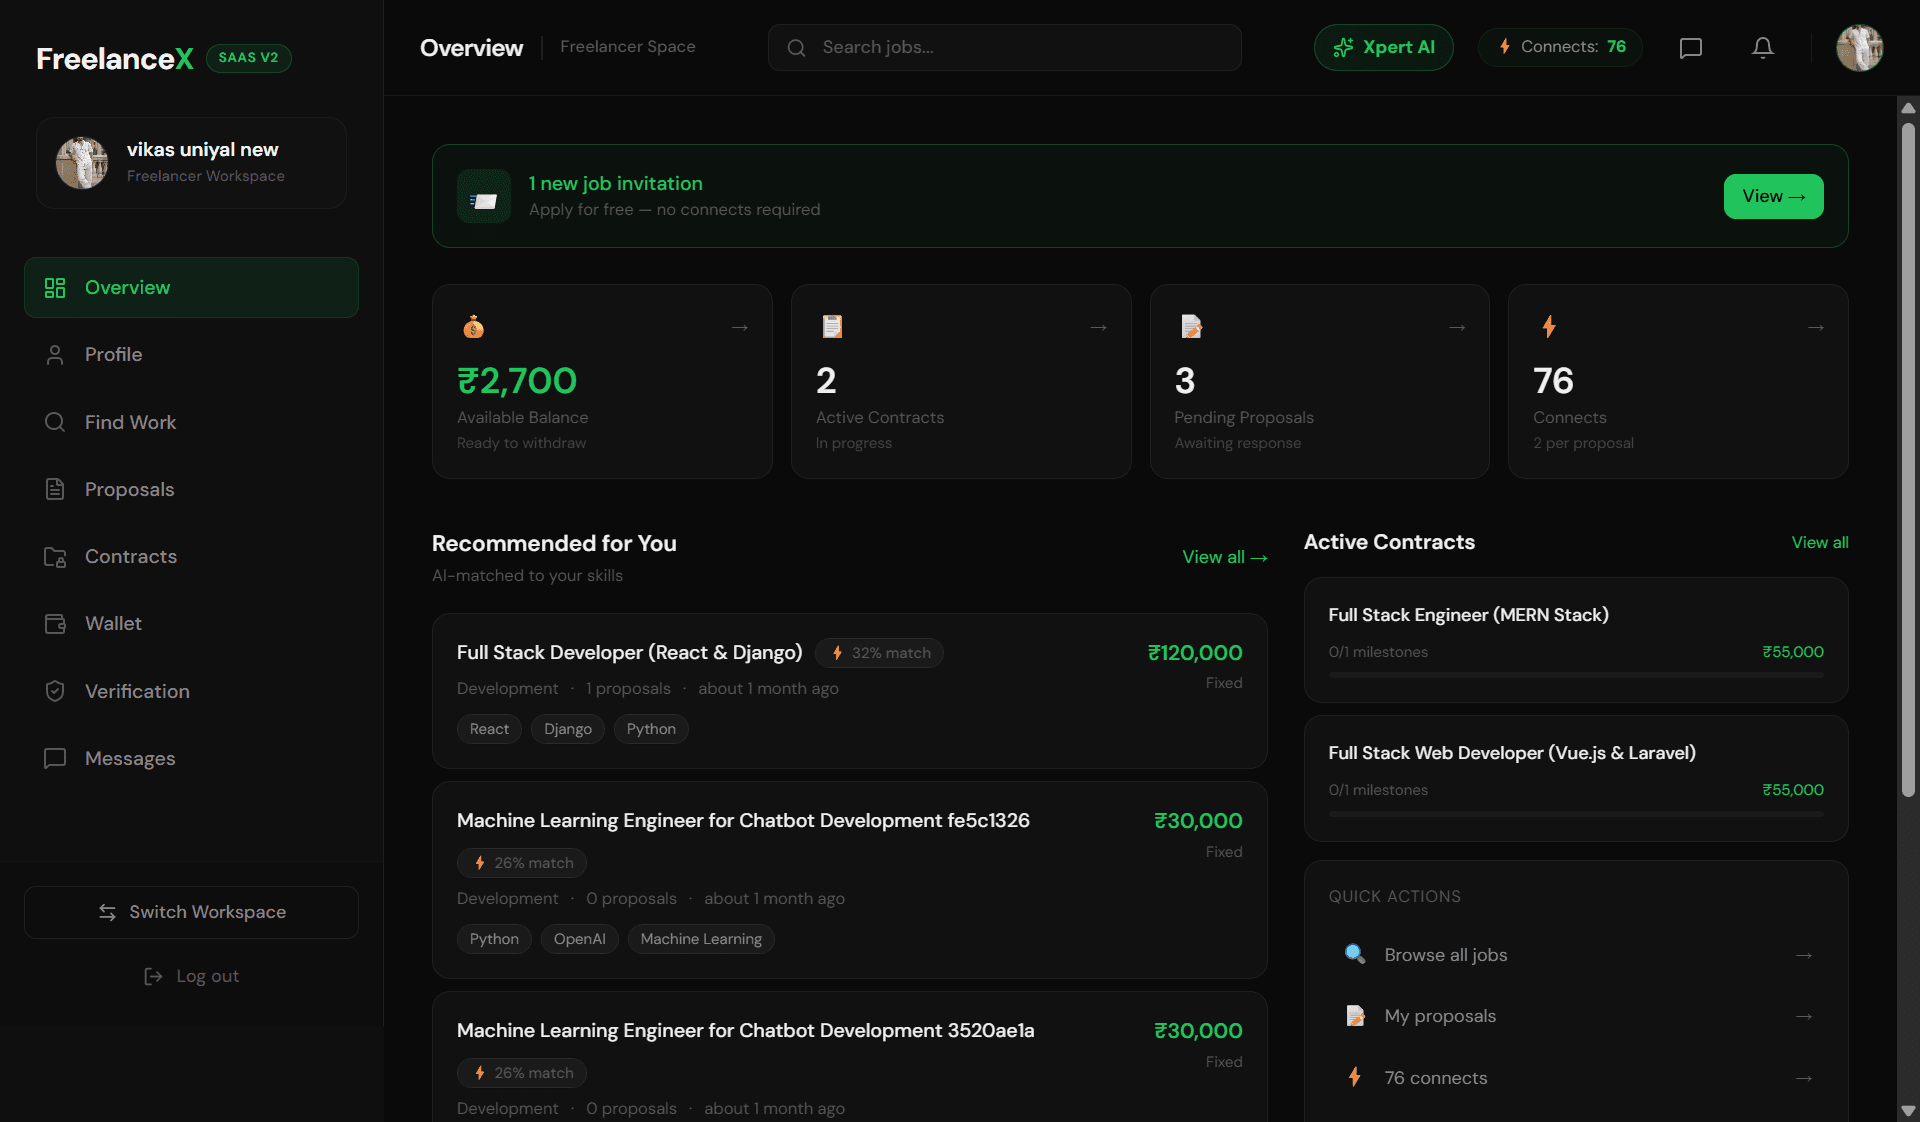
Task: Open the user avatar in top bar
Action: pyautogui.click(x=1860, y=48)
